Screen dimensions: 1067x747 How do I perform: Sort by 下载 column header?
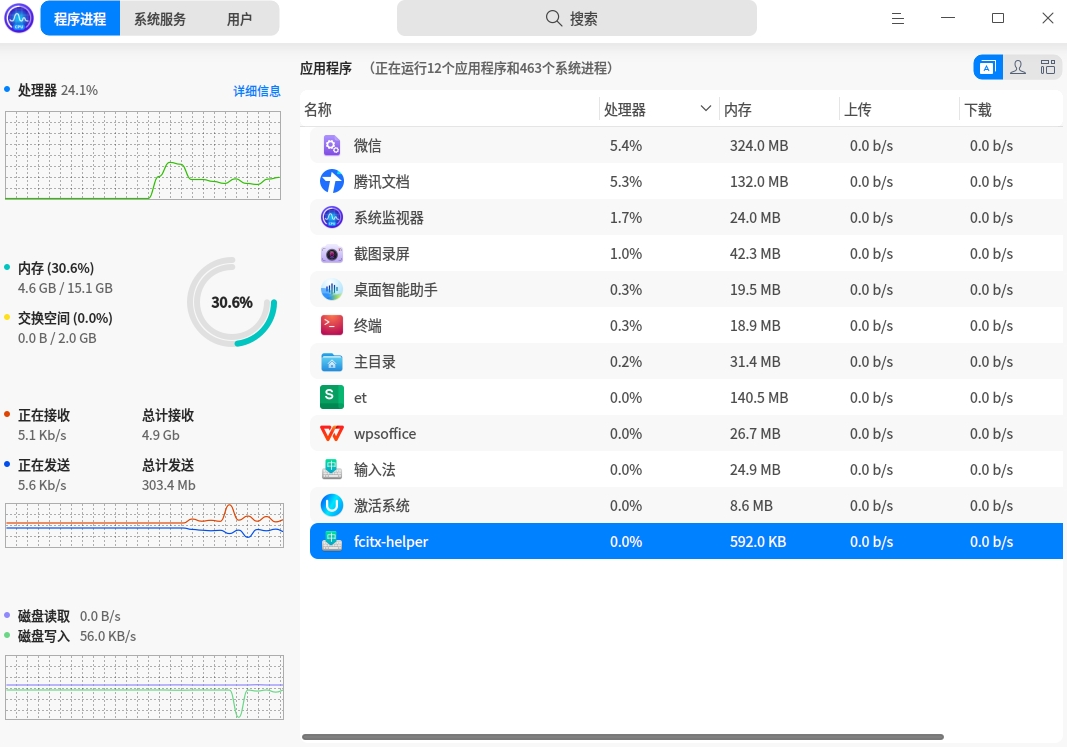[1011, 110]
